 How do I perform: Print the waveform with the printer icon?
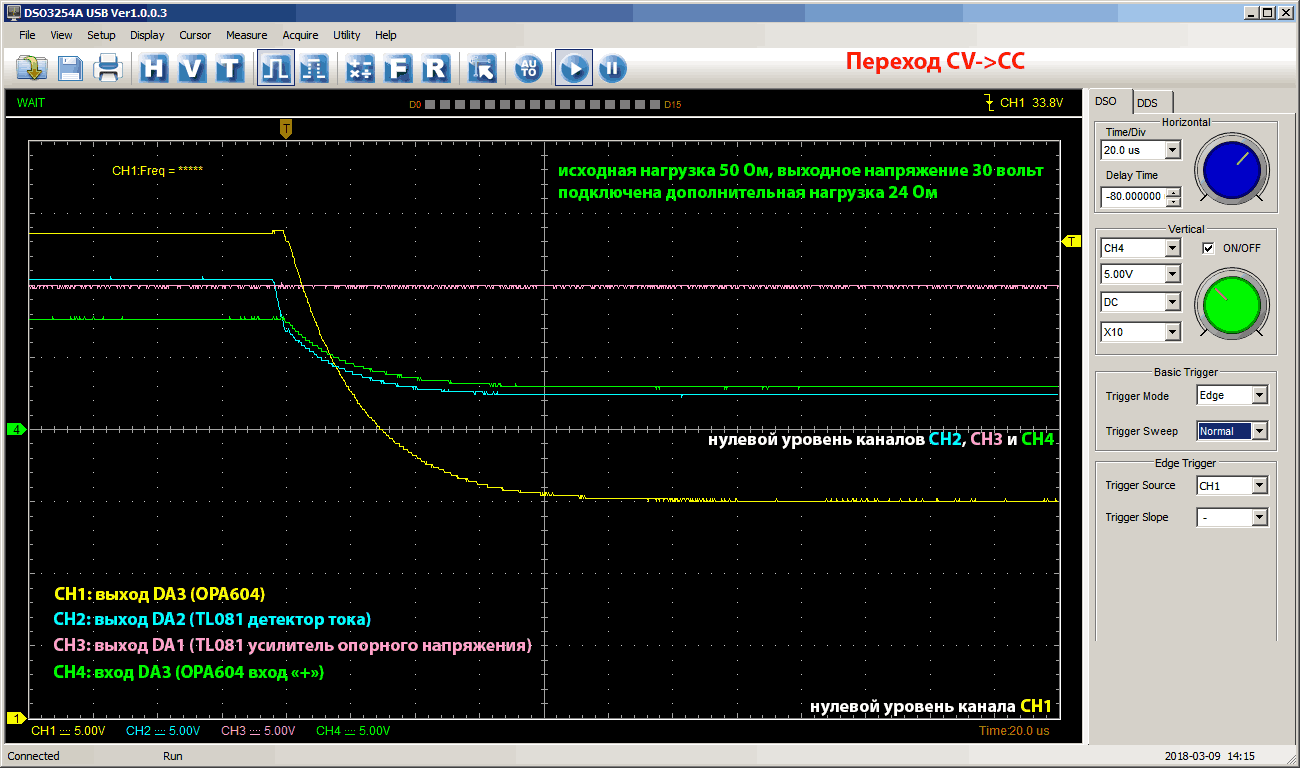coord(107,68)
